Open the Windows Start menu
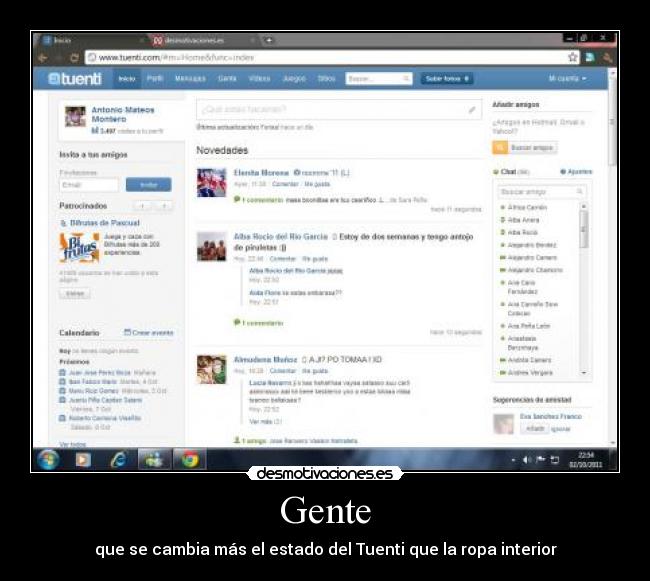 click(49, 460)
